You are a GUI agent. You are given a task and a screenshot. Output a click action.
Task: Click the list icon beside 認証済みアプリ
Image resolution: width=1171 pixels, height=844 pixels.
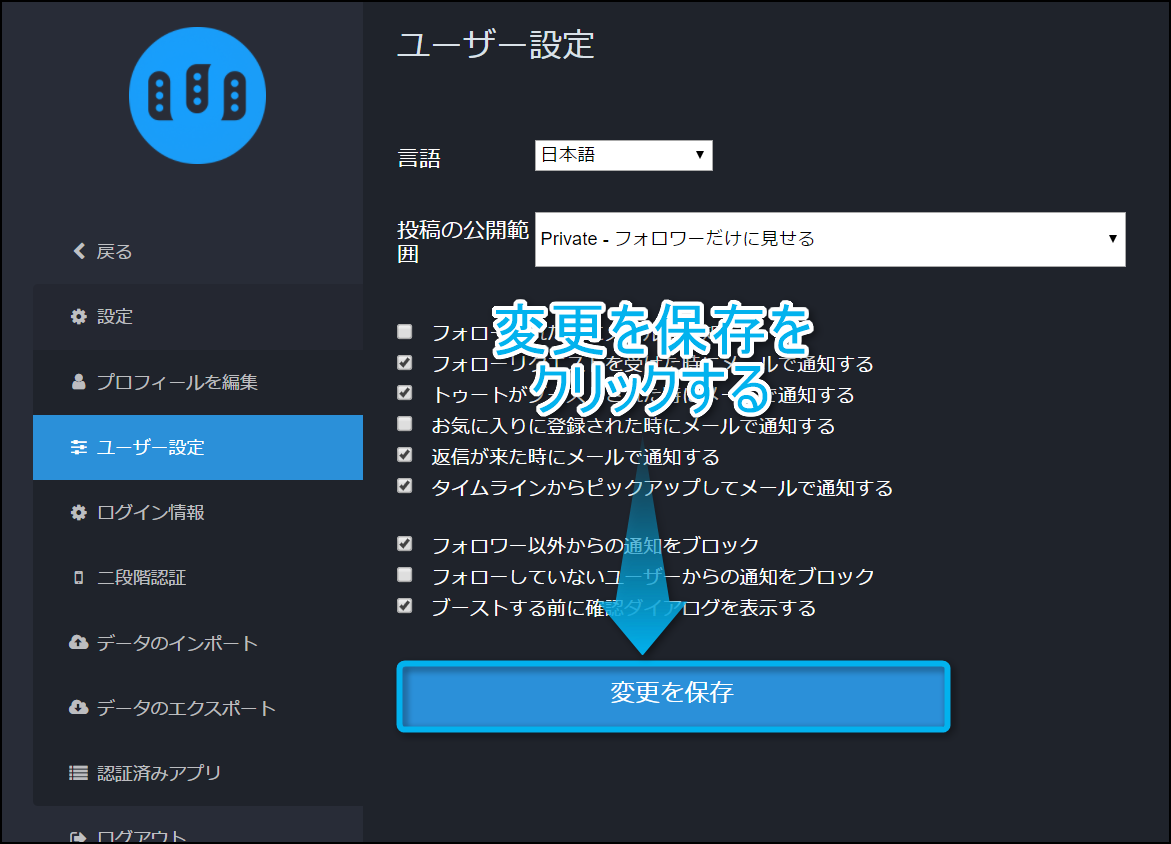79,773
